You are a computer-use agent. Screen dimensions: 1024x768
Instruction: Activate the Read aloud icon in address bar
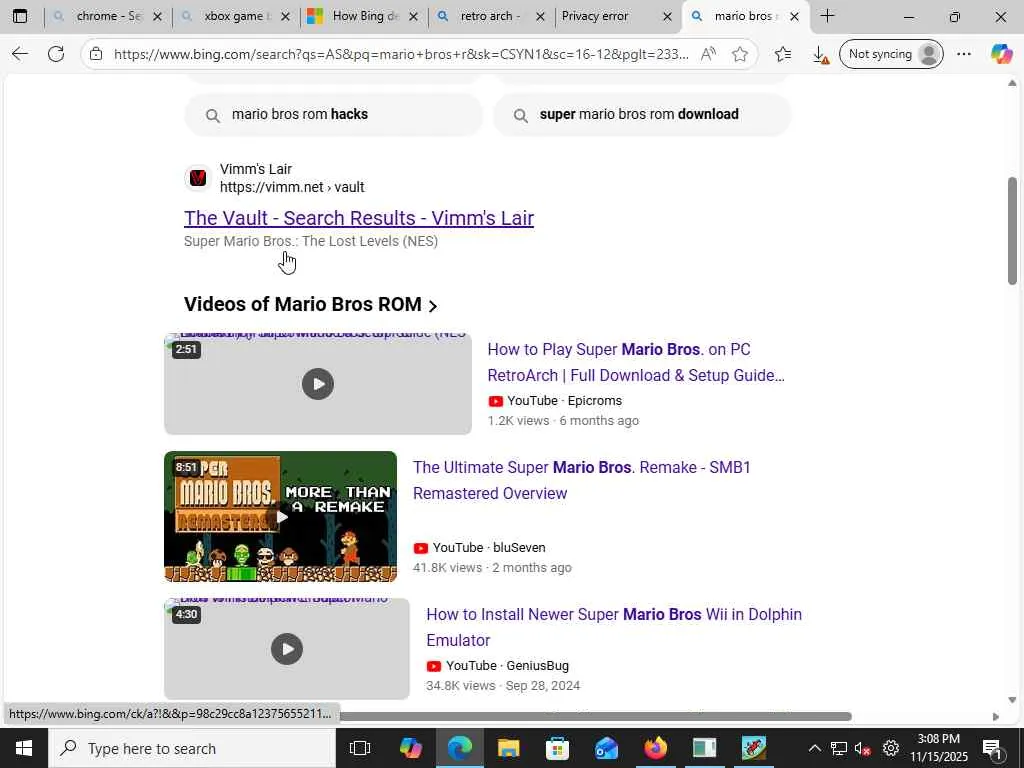pos(708,54)
